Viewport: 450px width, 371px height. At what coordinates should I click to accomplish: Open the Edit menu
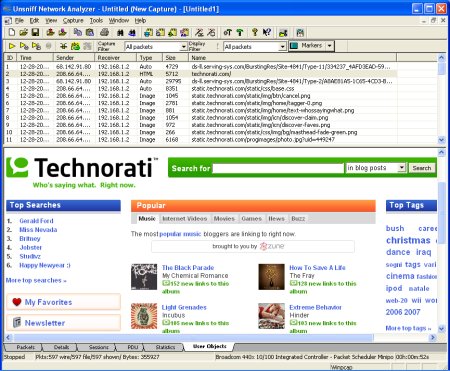pyautogui.click(x=34, y=21)
